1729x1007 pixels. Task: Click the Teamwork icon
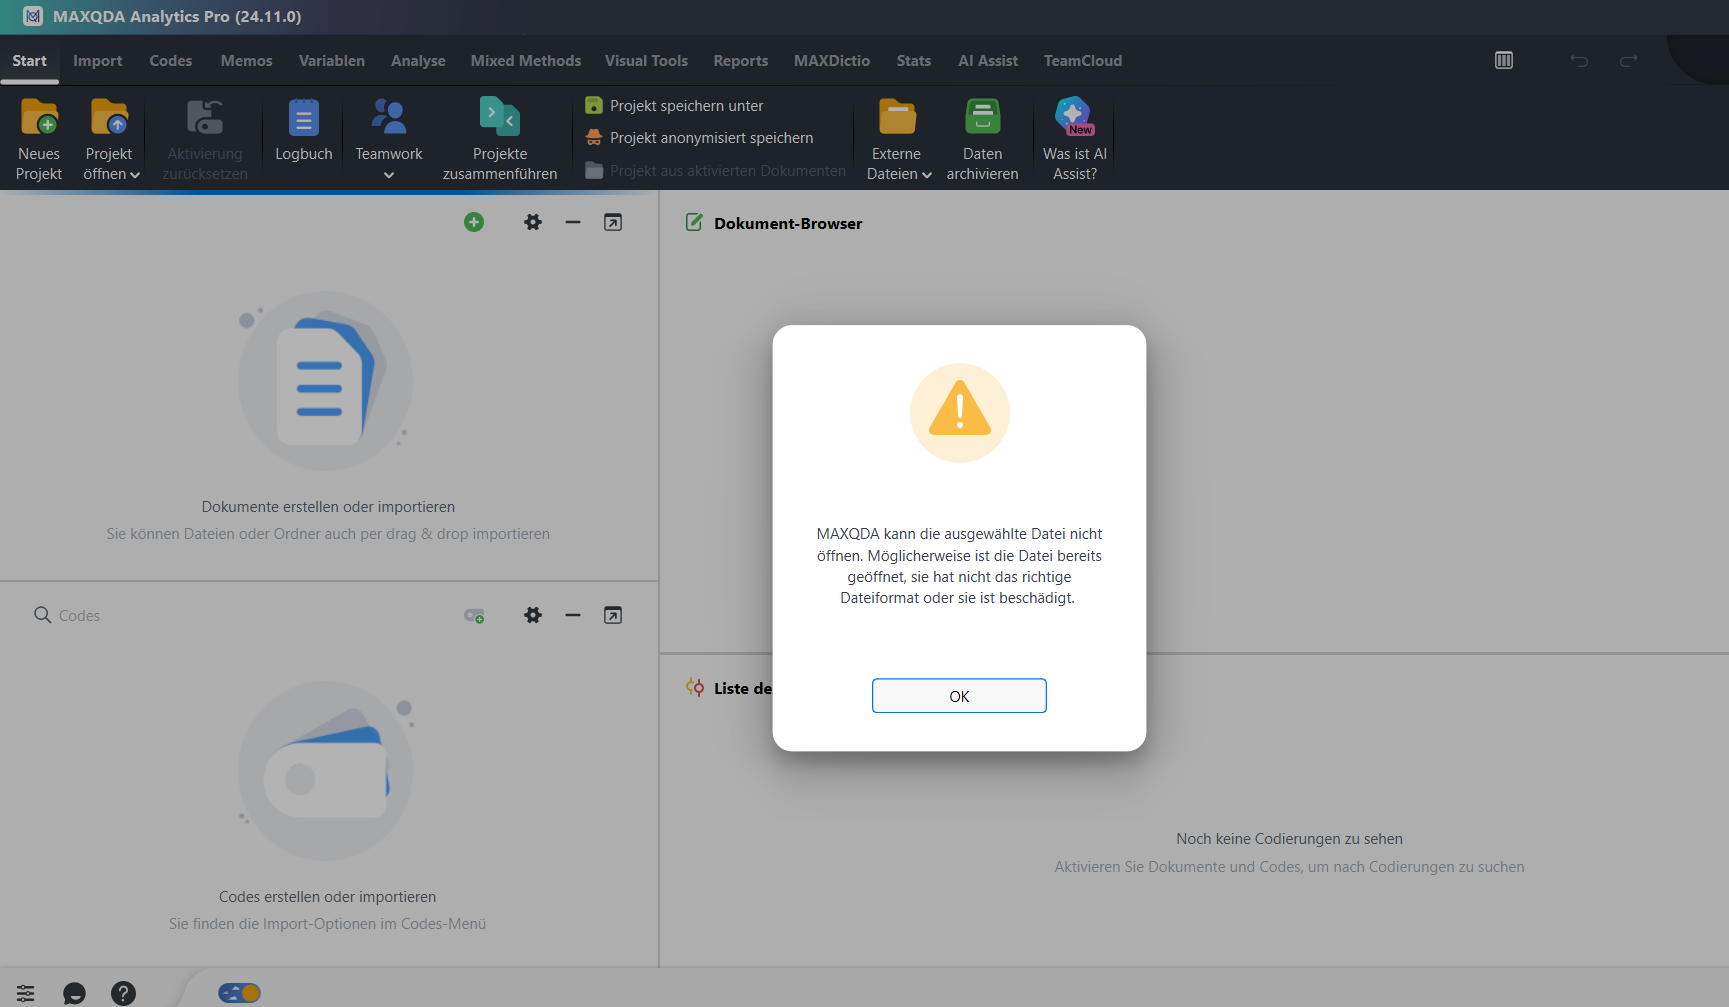point(389,116)
